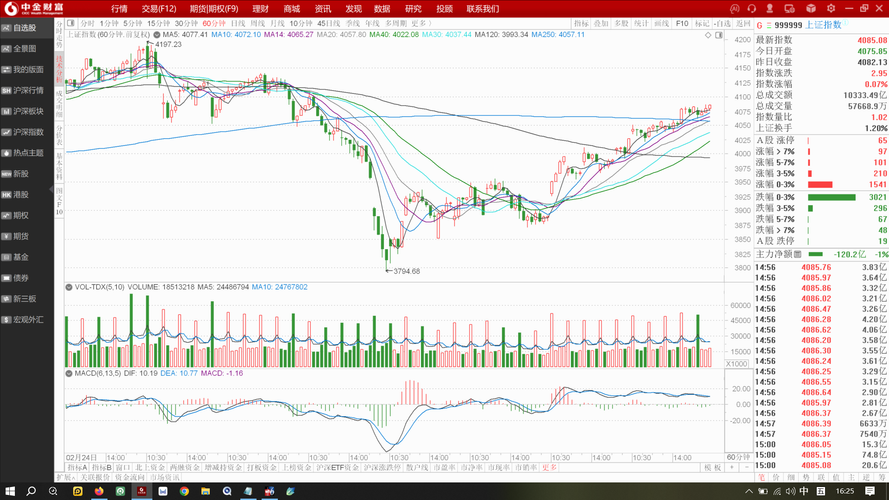Switch chart to 日线 period
This screenshot has height=500, width=889.
point(238,23)
